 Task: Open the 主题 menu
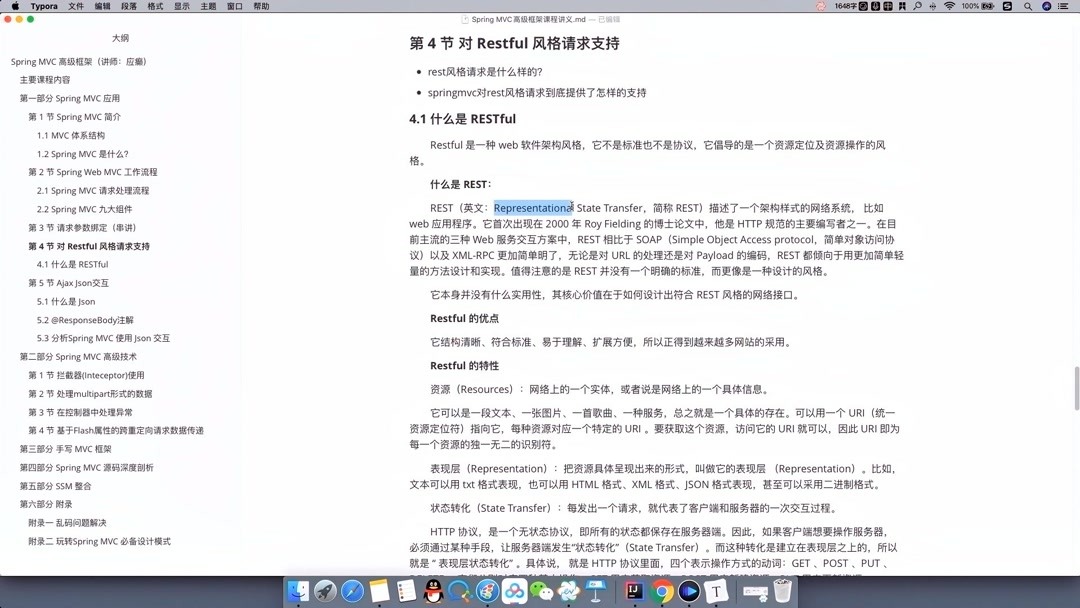coord(207,7)
